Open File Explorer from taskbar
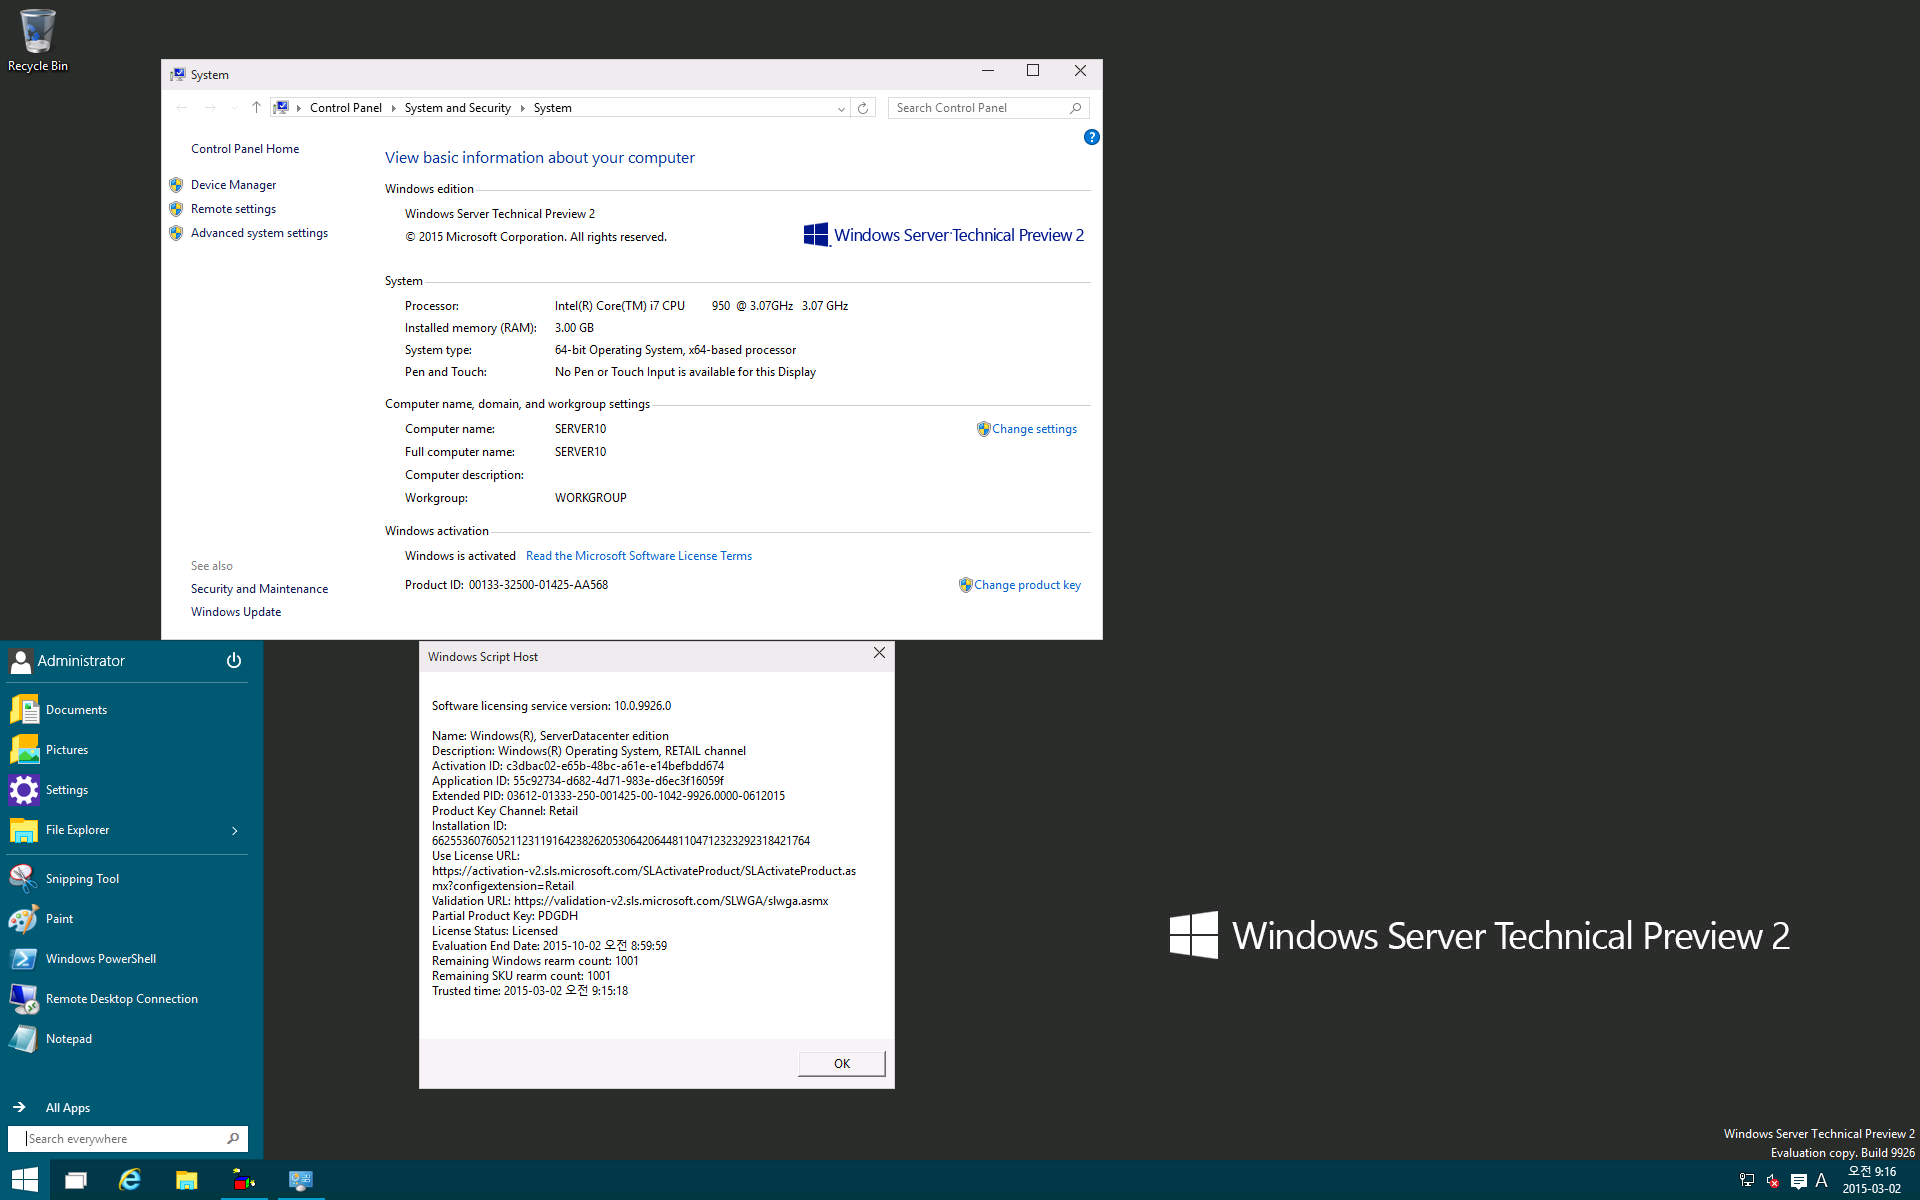This screenshot has width=1920, height=1200. tap(186, 1180)
